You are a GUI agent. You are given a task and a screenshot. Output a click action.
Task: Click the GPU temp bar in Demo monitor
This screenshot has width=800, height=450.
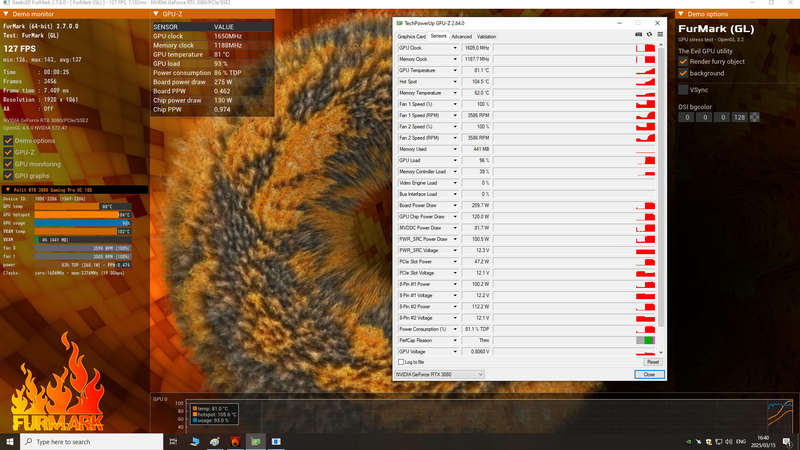(x=83, y=207)
